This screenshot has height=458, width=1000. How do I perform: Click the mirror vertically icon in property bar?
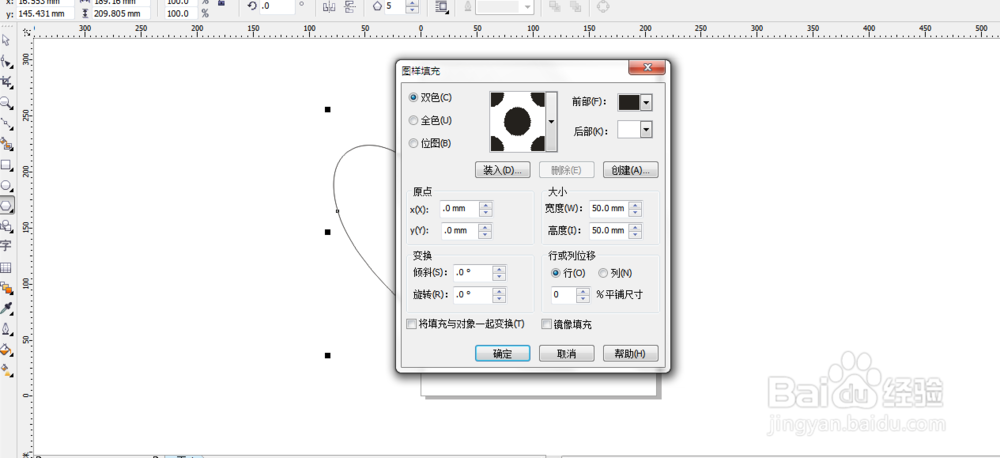pyautogui.click(x=350, y=6)
